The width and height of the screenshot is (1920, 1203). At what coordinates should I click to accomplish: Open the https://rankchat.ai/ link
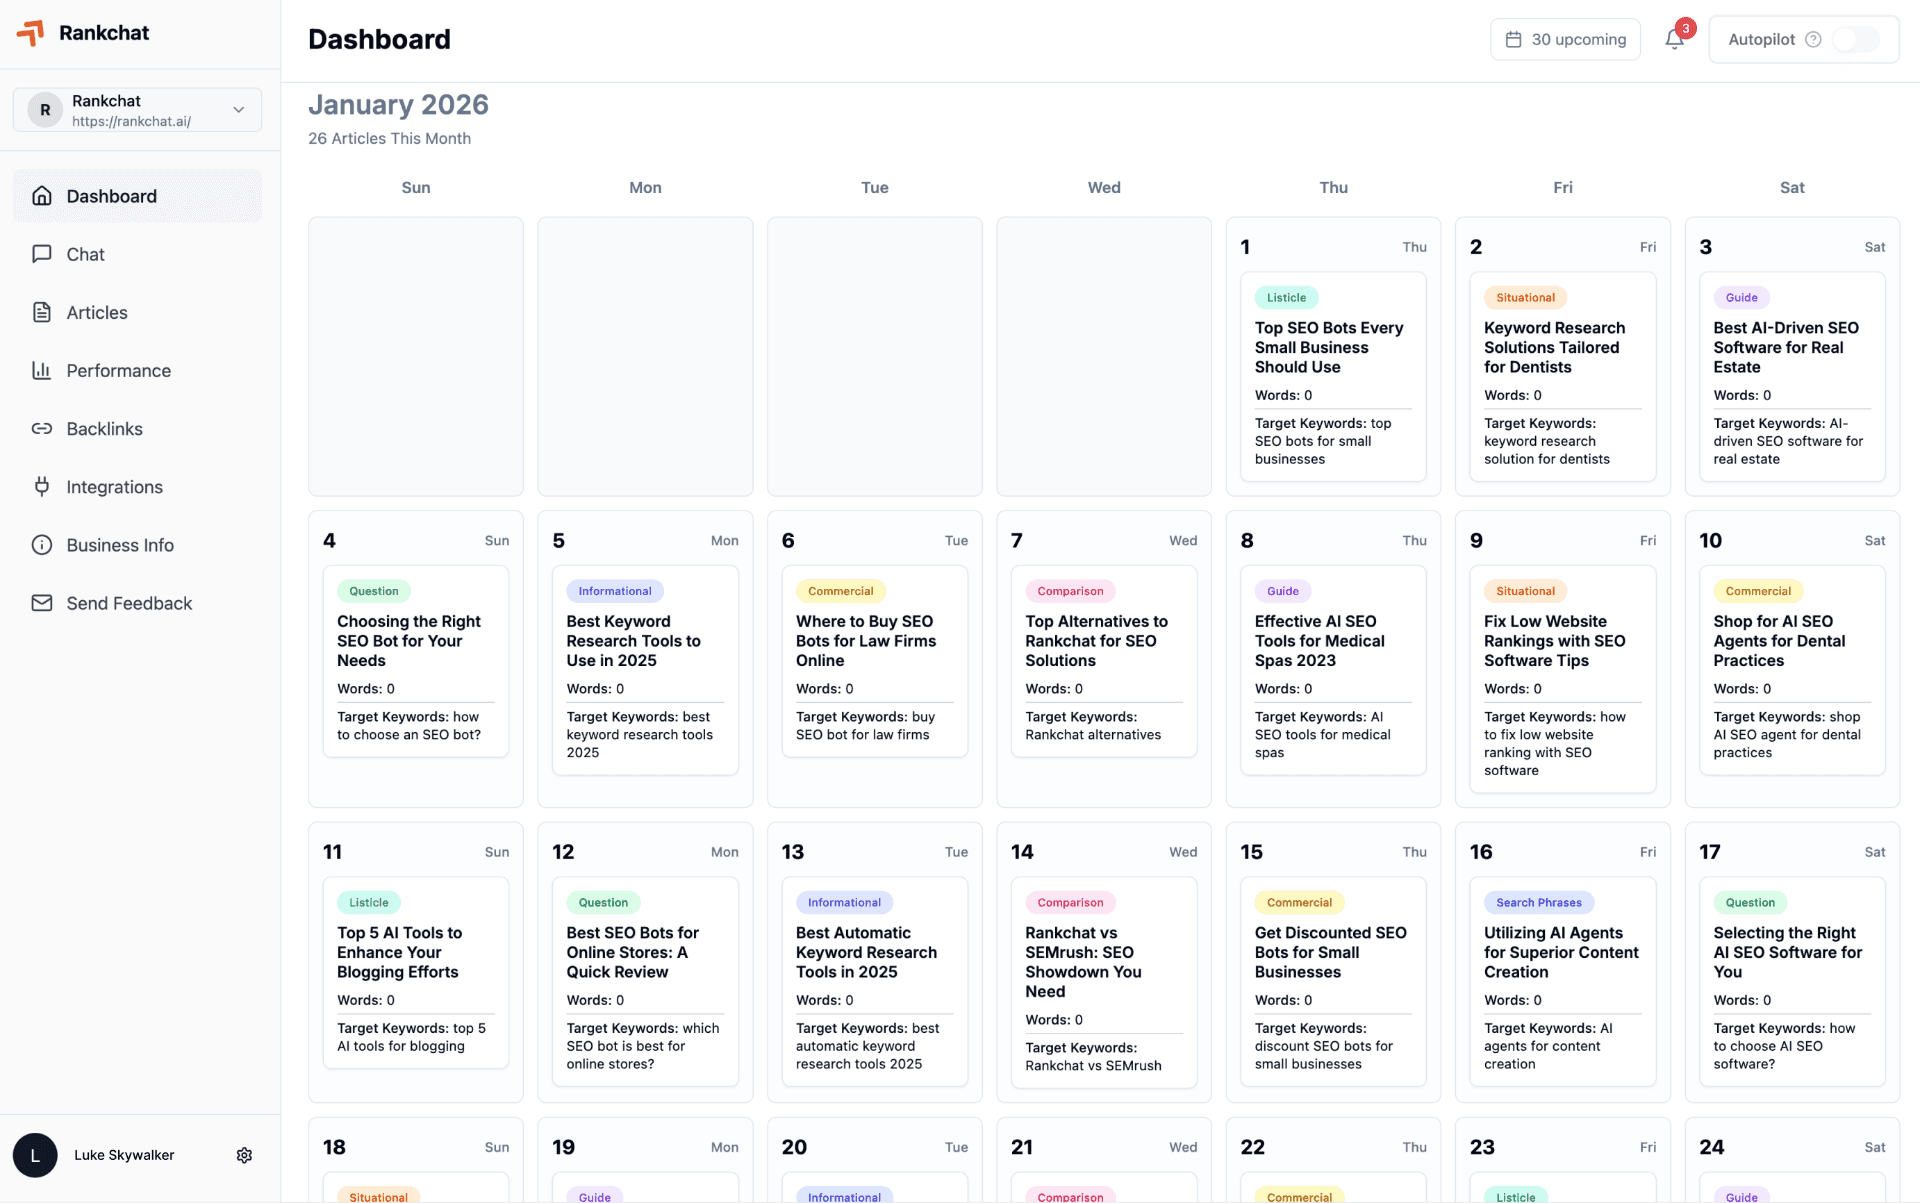coord(131,121)
